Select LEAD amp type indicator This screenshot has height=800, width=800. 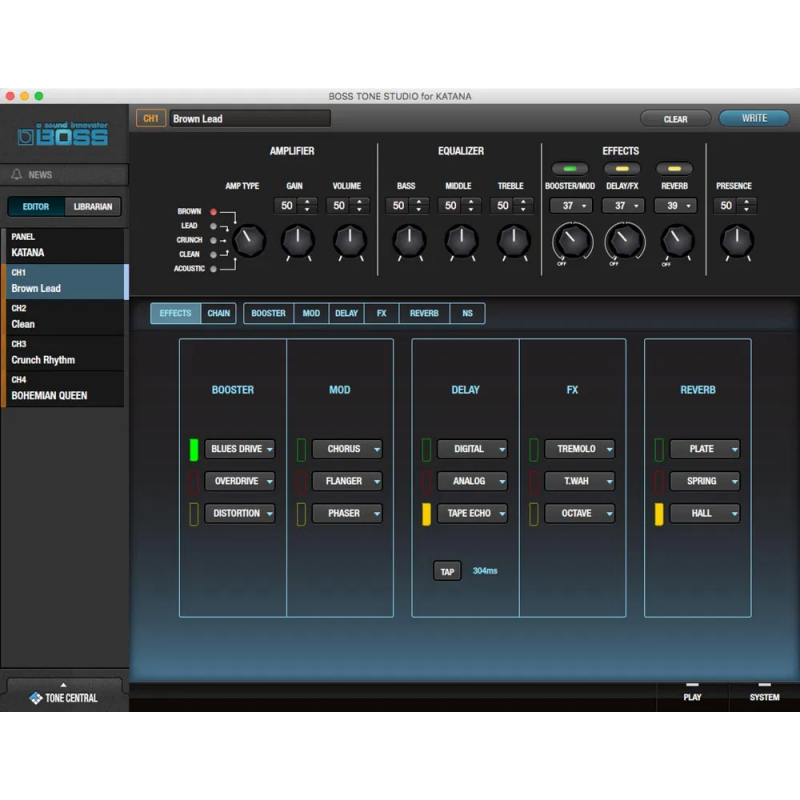tap(213, 226)
